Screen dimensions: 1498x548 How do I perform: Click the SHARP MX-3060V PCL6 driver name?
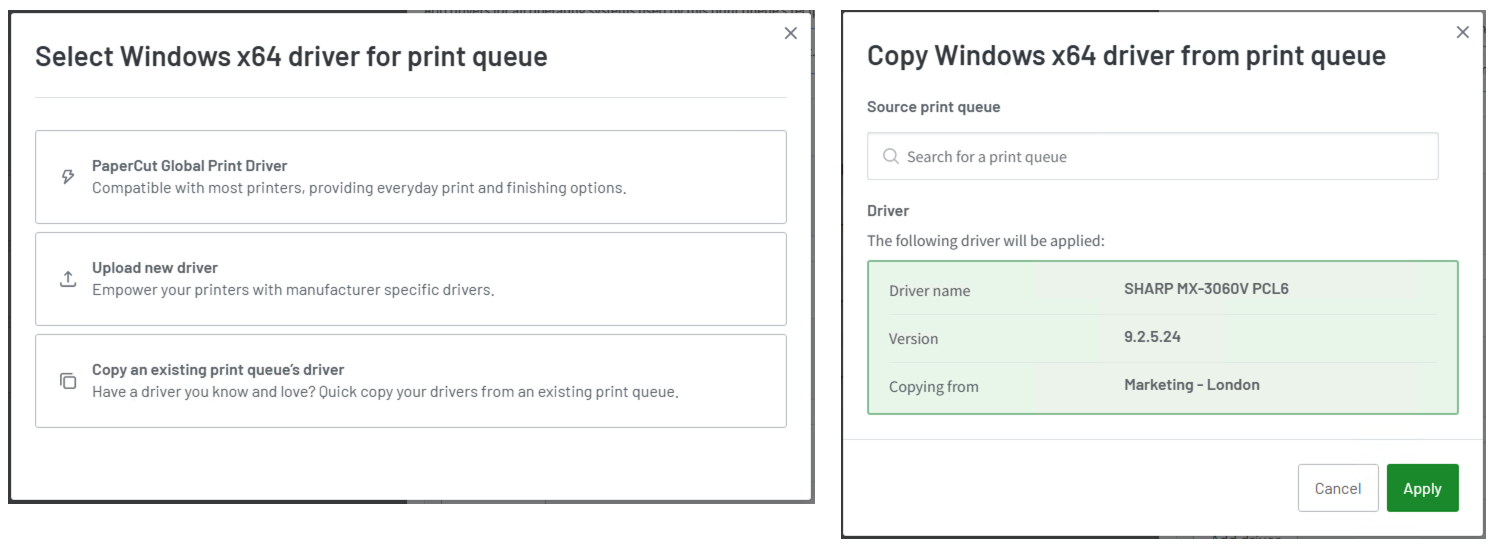click(1206, 289)
